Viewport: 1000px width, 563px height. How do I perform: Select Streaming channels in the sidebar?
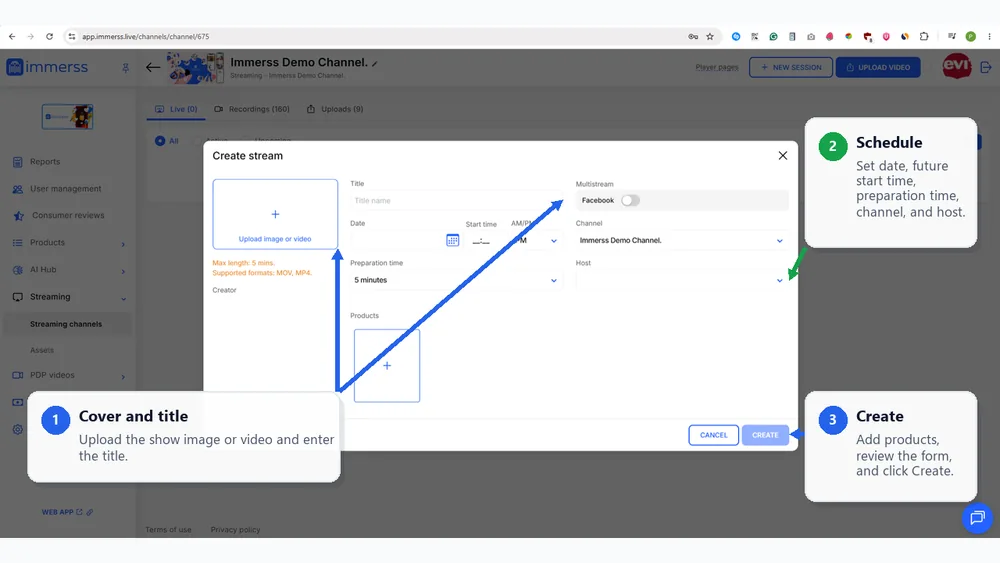coord(66,324)
